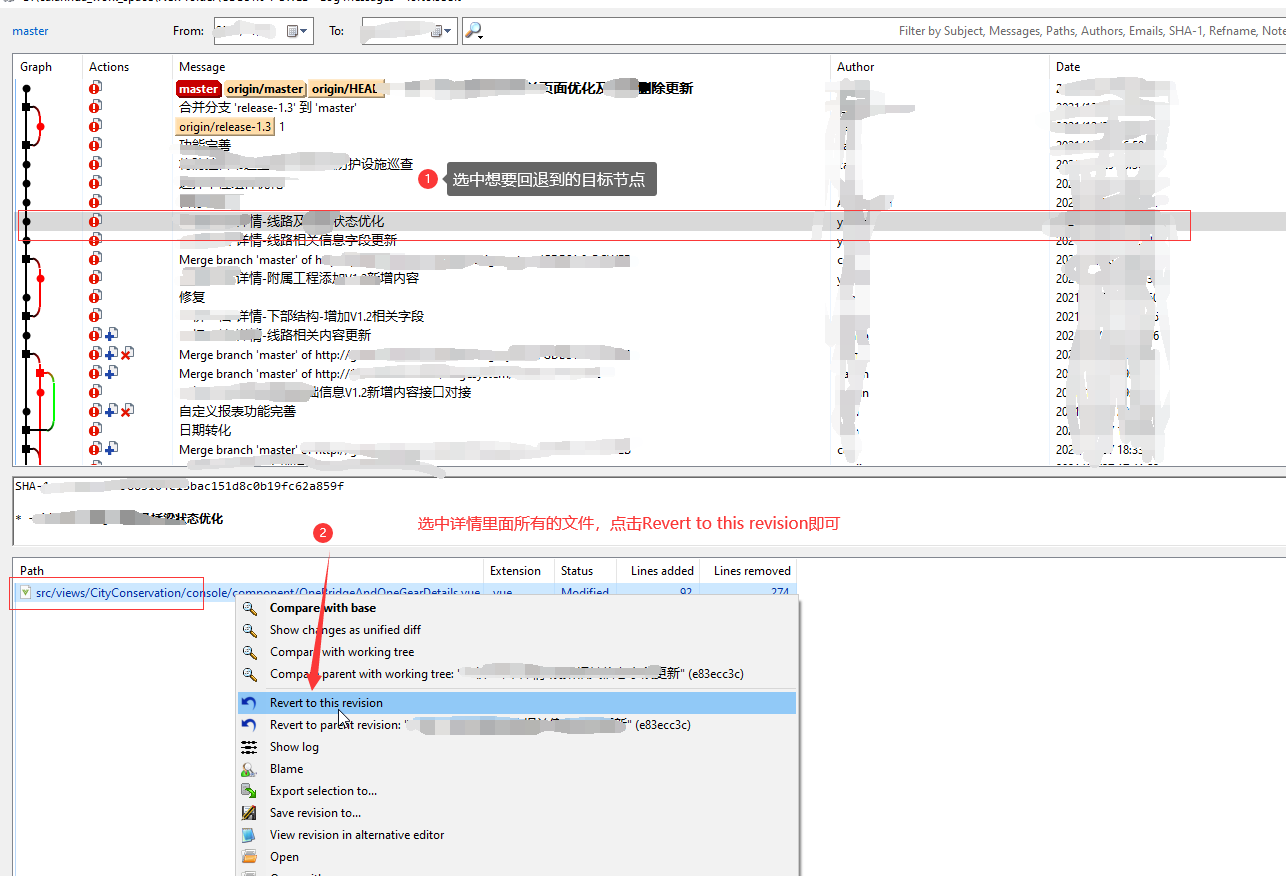
Task: Select the origin/master ref label
Action: [x=264, y=89]
